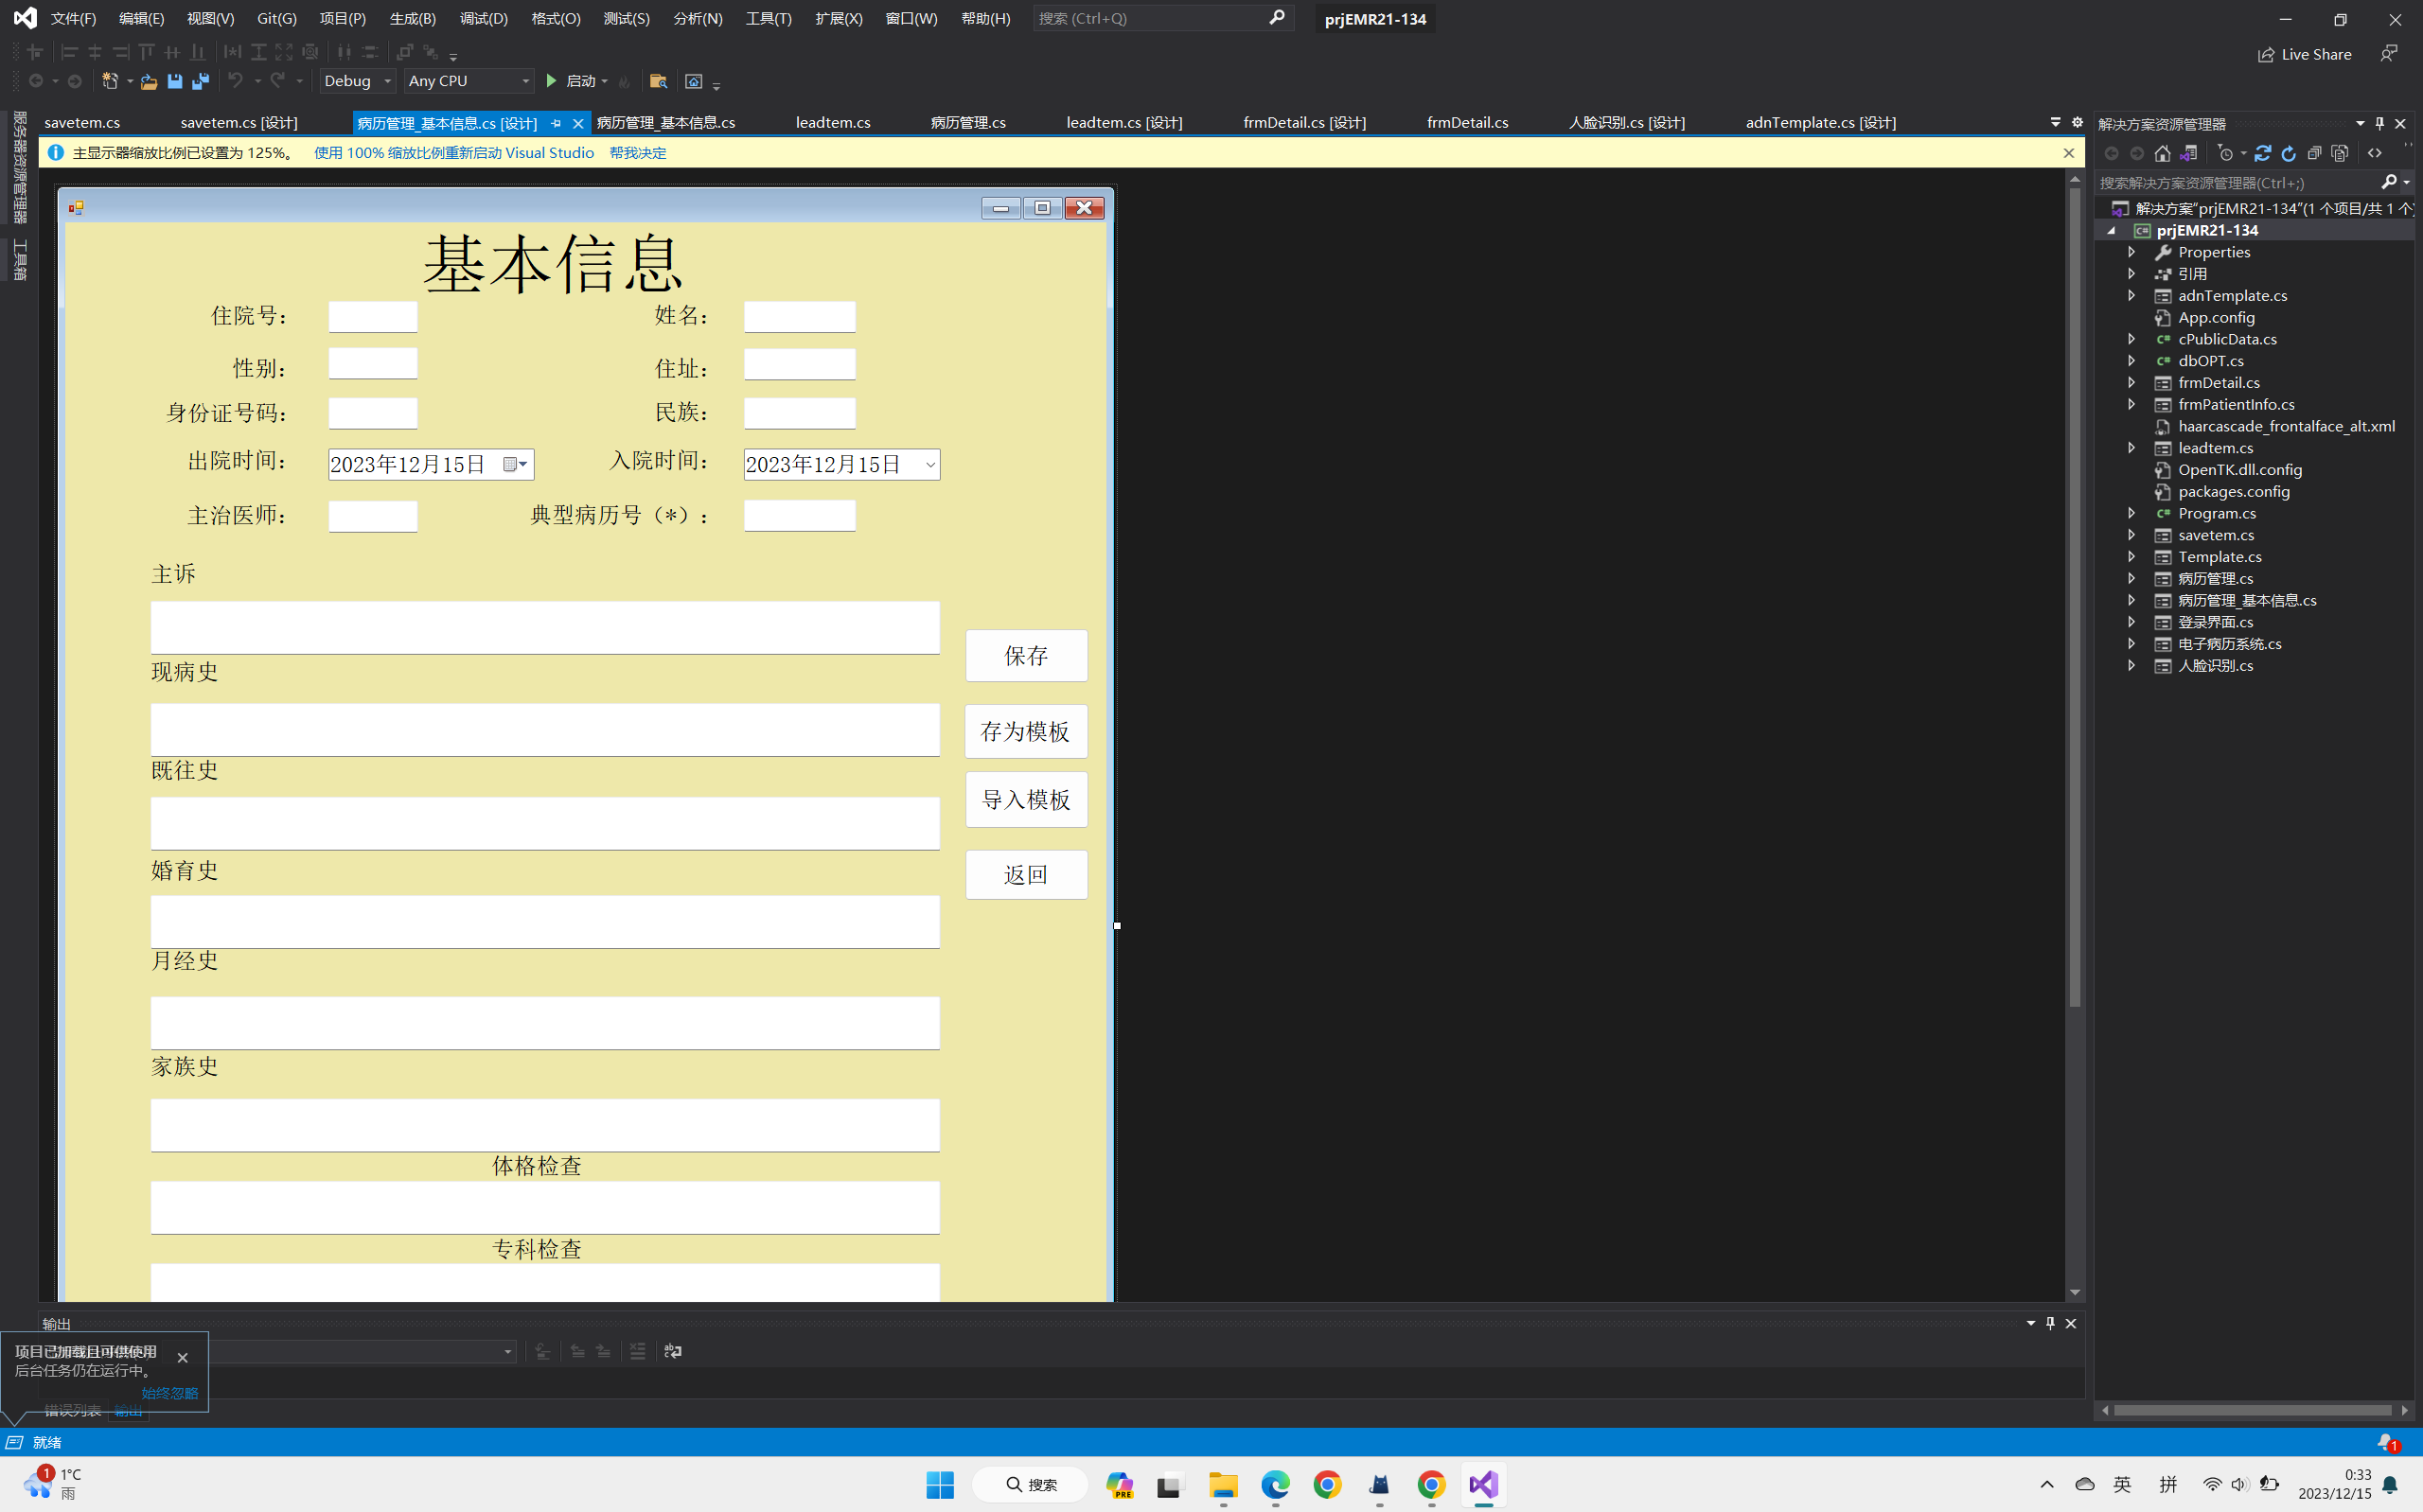Image resolution: width=2423 pixels, height=1512 pixels.
Task: Click the notification bell in status bar
Action: (x=2386, y=1442)
